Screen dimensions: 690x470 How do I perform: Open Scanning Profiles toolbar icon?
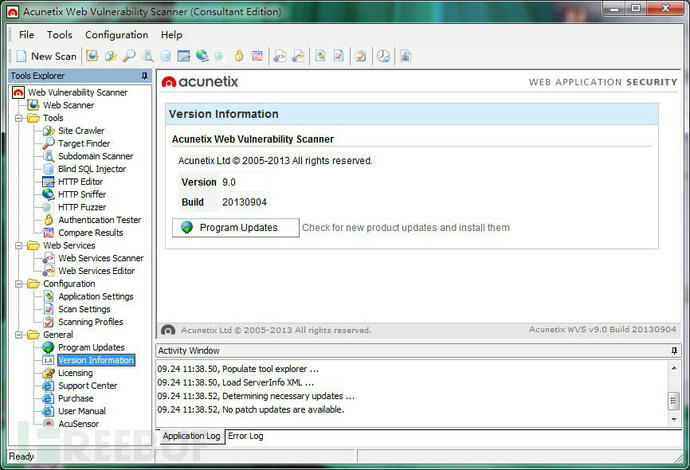tap(361, 56)
